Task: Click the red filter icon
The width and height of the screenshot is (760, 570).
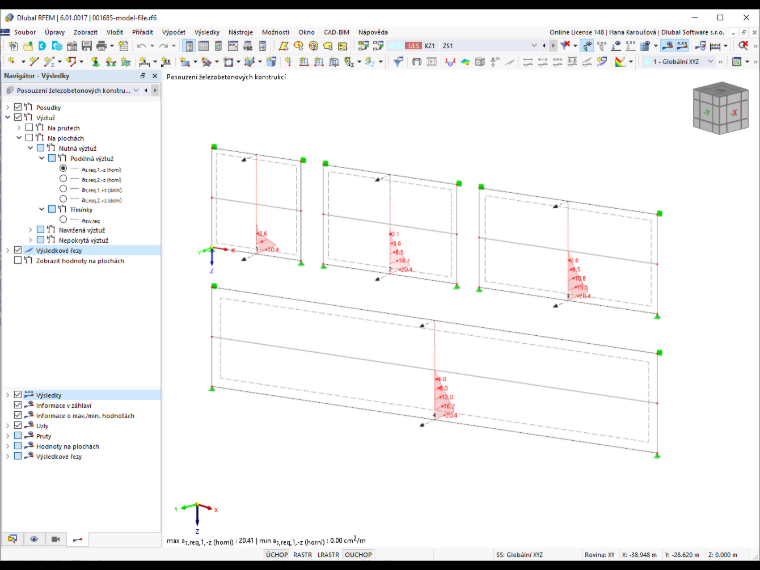Action: [x=565, y=46]
